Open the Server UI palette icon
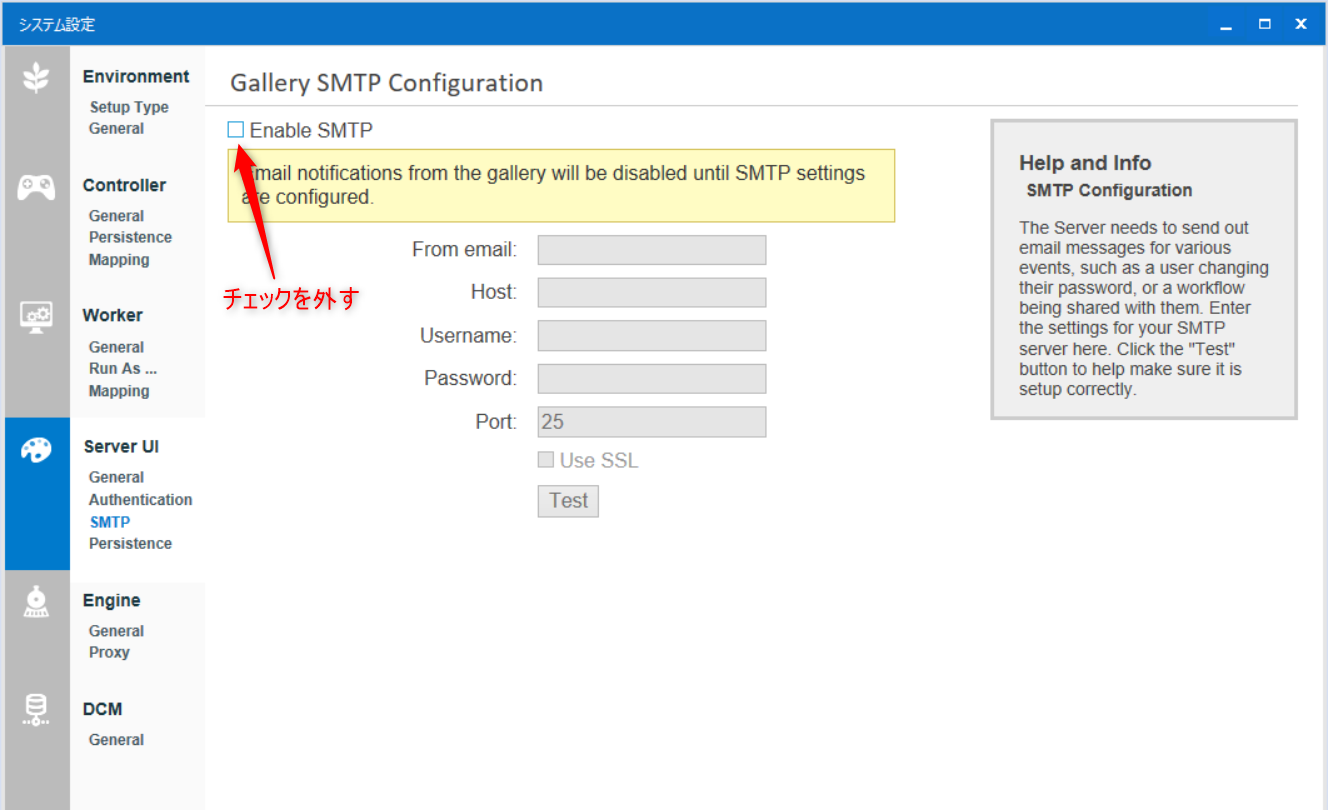Viewport: 1328px width, 810px height. coord(37,449)
